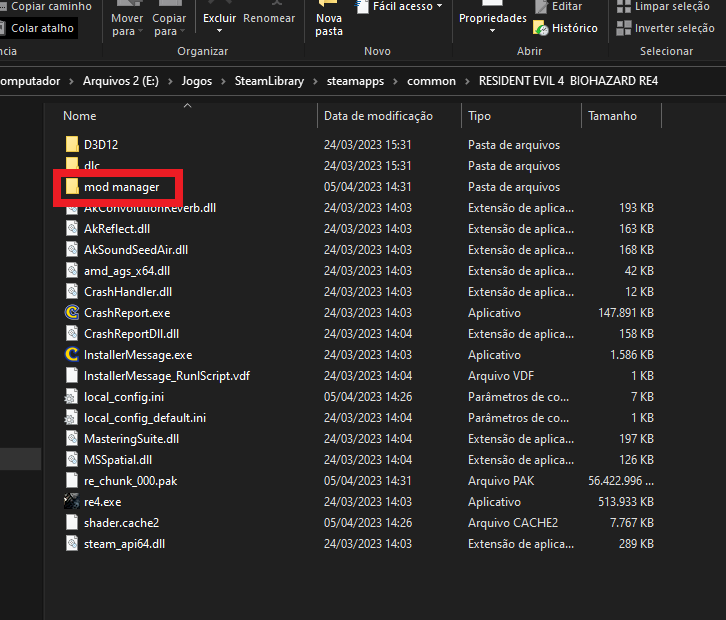Click the Inverter seleção grid icon
Image resolution: width=726 pixels, height=620 pixels.
(x=623, y=28)
